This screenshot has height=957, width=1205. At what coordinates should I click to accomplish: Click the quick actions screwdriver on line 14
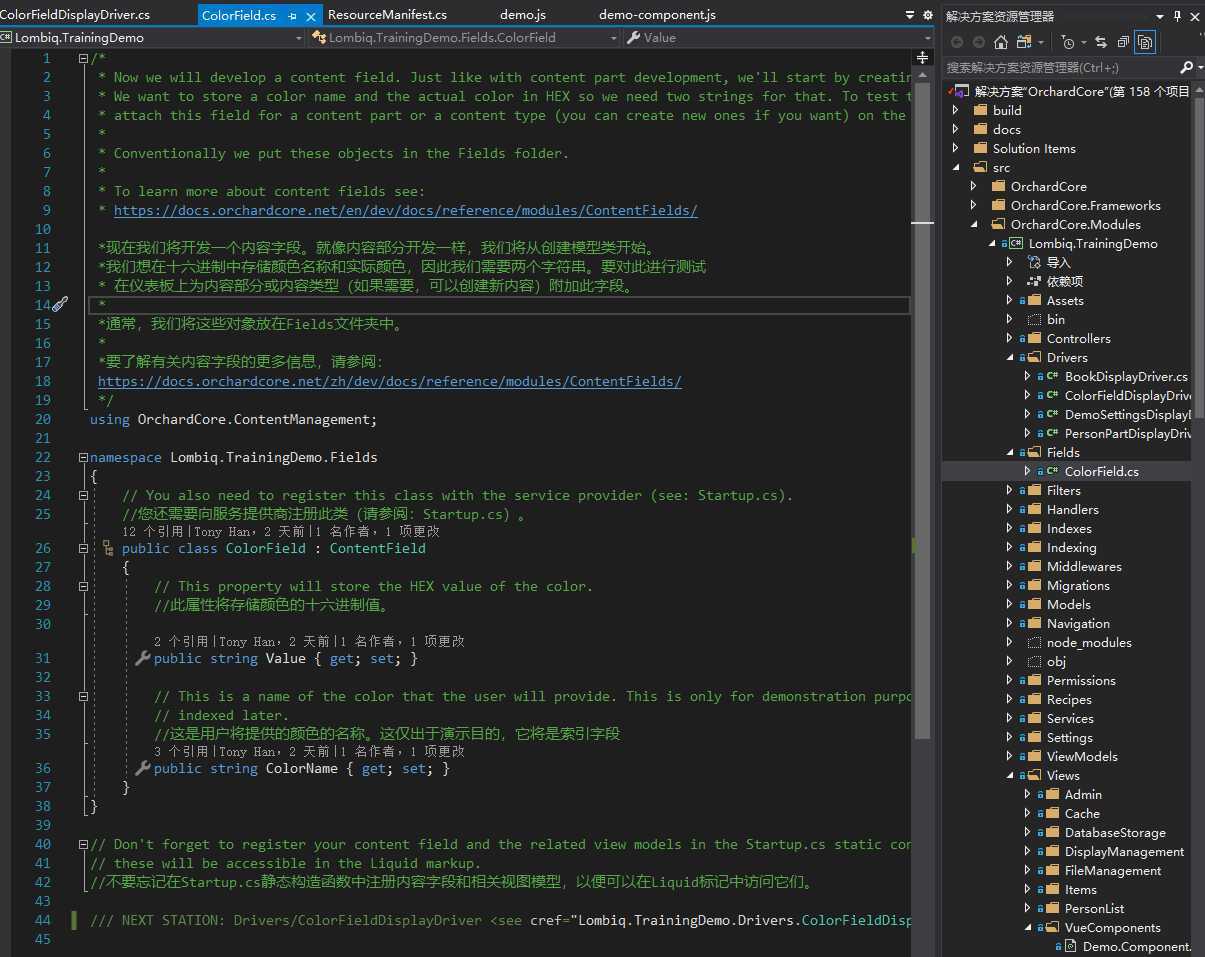click(x=59, y=304)
